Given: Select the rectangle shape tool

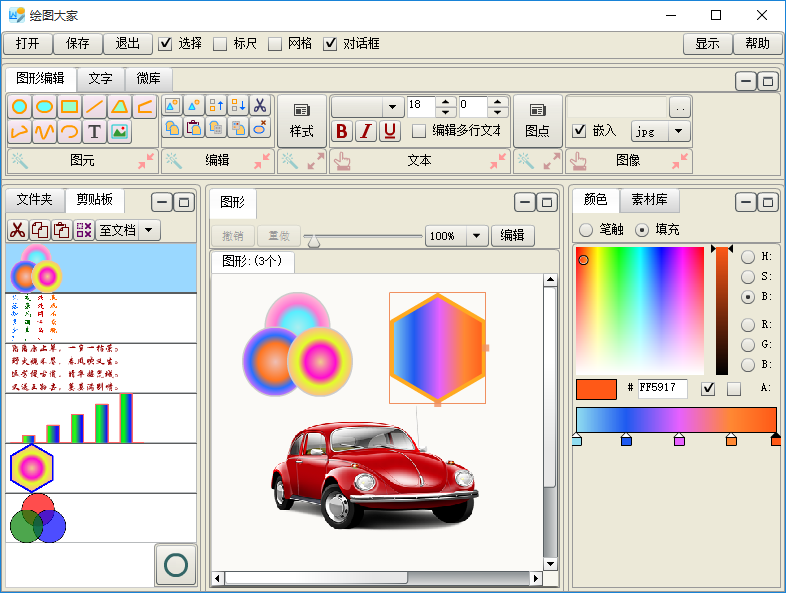Looking at the screenshot, I should pos(69,106).
